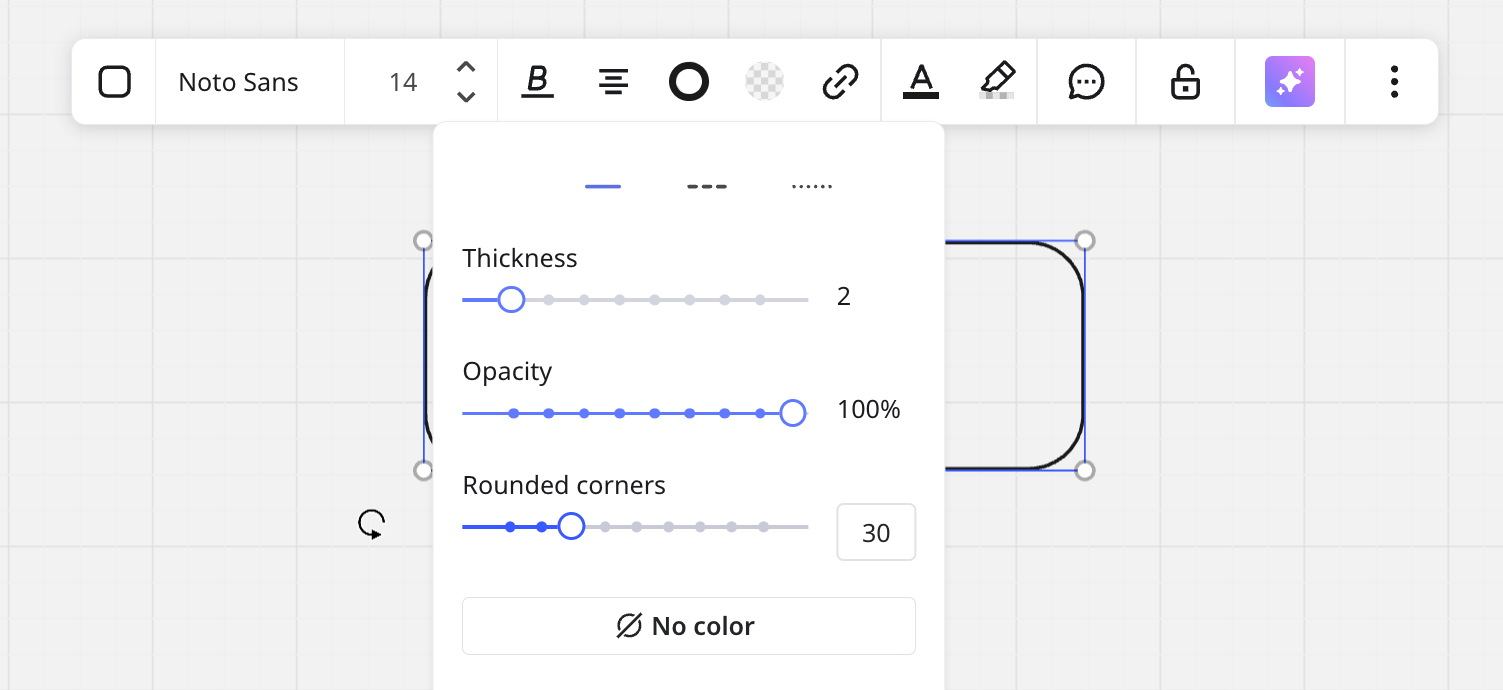This screenshot has width=1503, height=690.
Task: Open the border style options
Action: 688,81
